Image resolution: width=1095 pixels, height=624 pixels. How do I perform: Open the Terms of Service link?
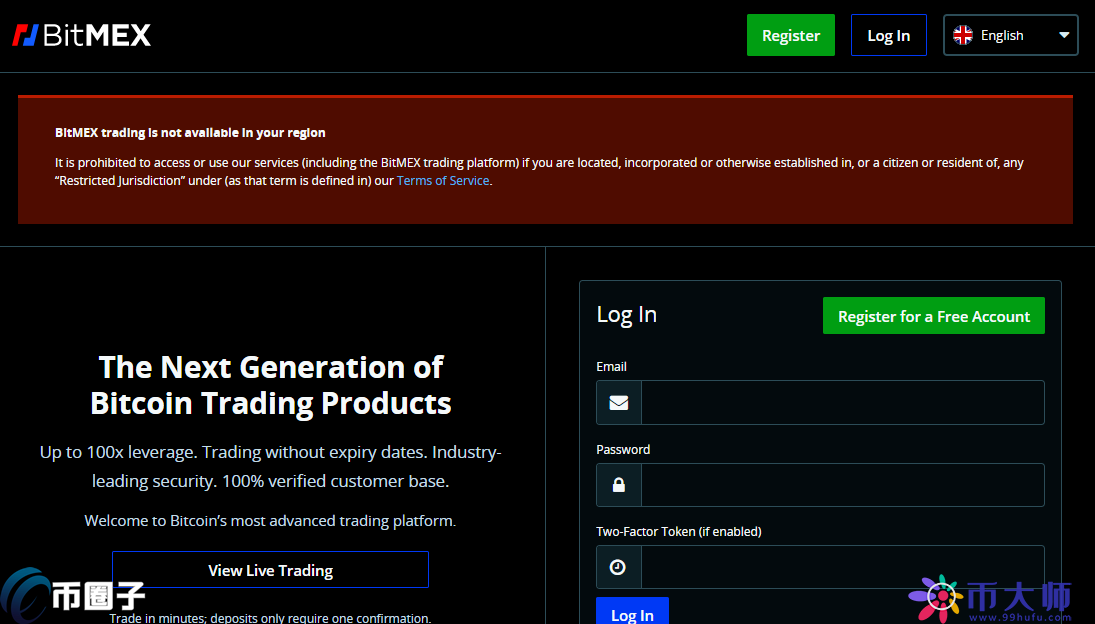pos(443,181)
